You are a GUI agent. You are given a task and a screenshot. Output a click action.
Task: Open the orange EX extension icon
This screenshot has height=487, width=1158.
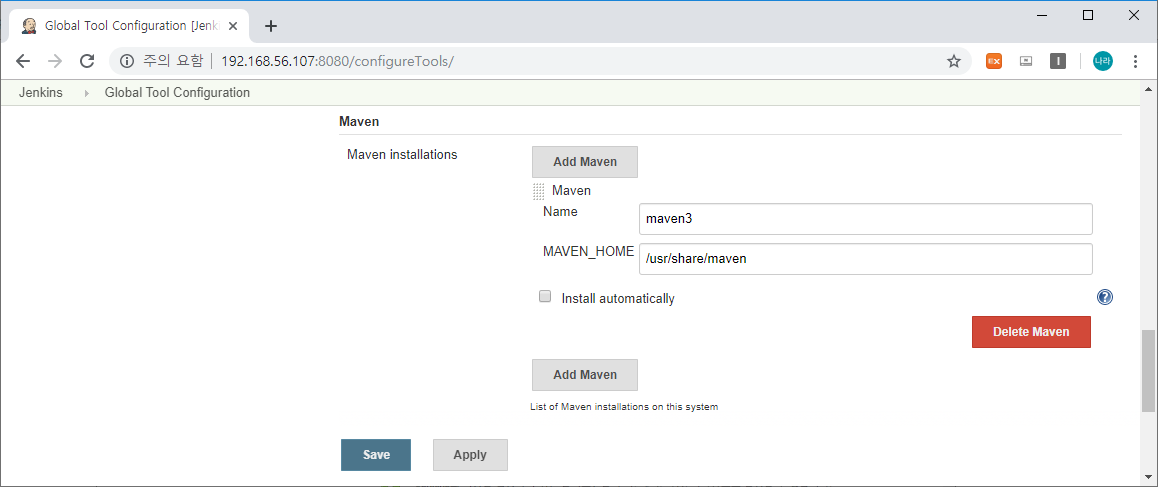click(x=993, y=61)
